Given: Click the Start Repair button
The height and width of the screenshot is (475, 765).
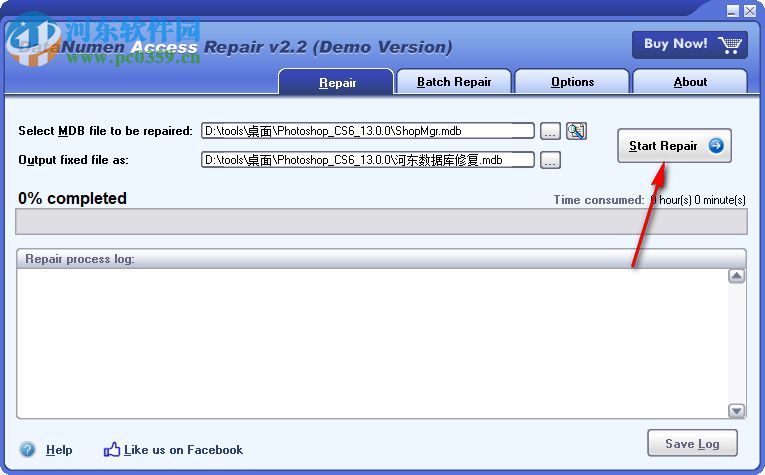Looking at the screenshot, I should tap(674, 146).
